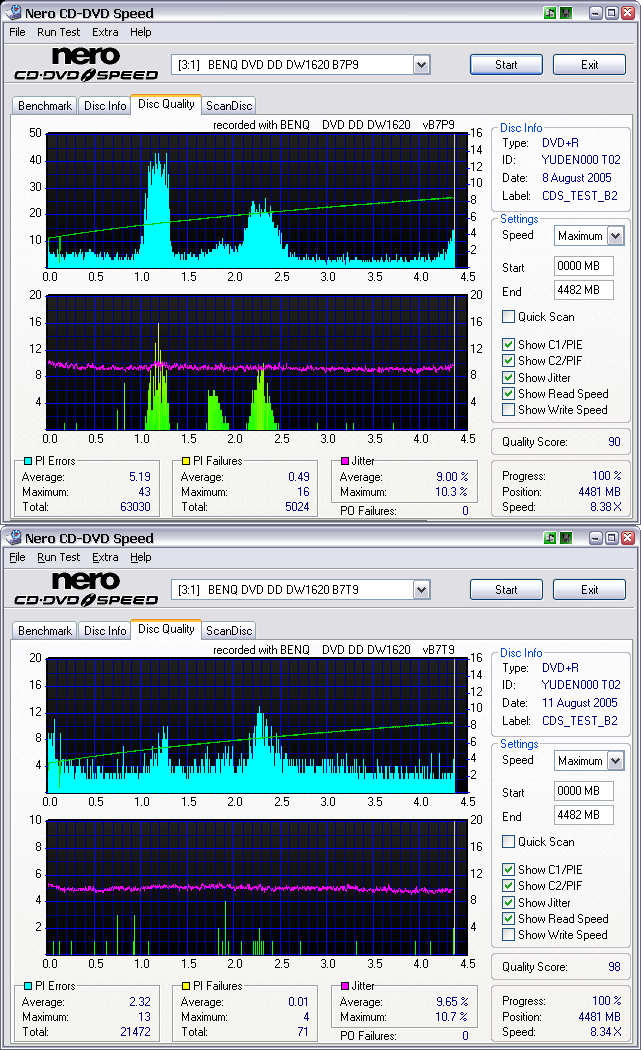Open the BENQ DW1620 B7T9 drive dropdown
Viewport: 641px width, 1050px height.
(x=421, y=590)
